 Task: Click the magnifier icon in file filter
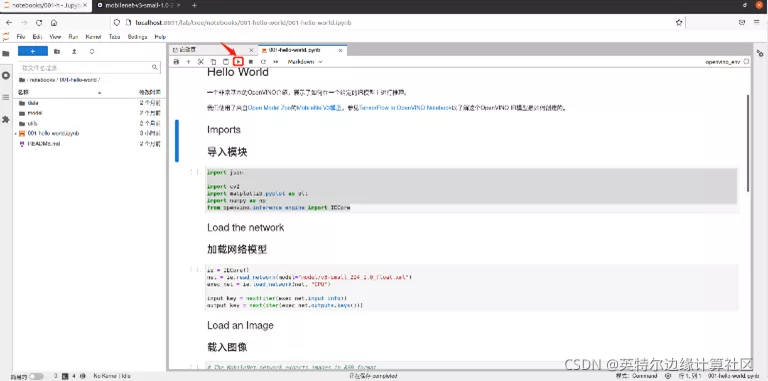155,68
